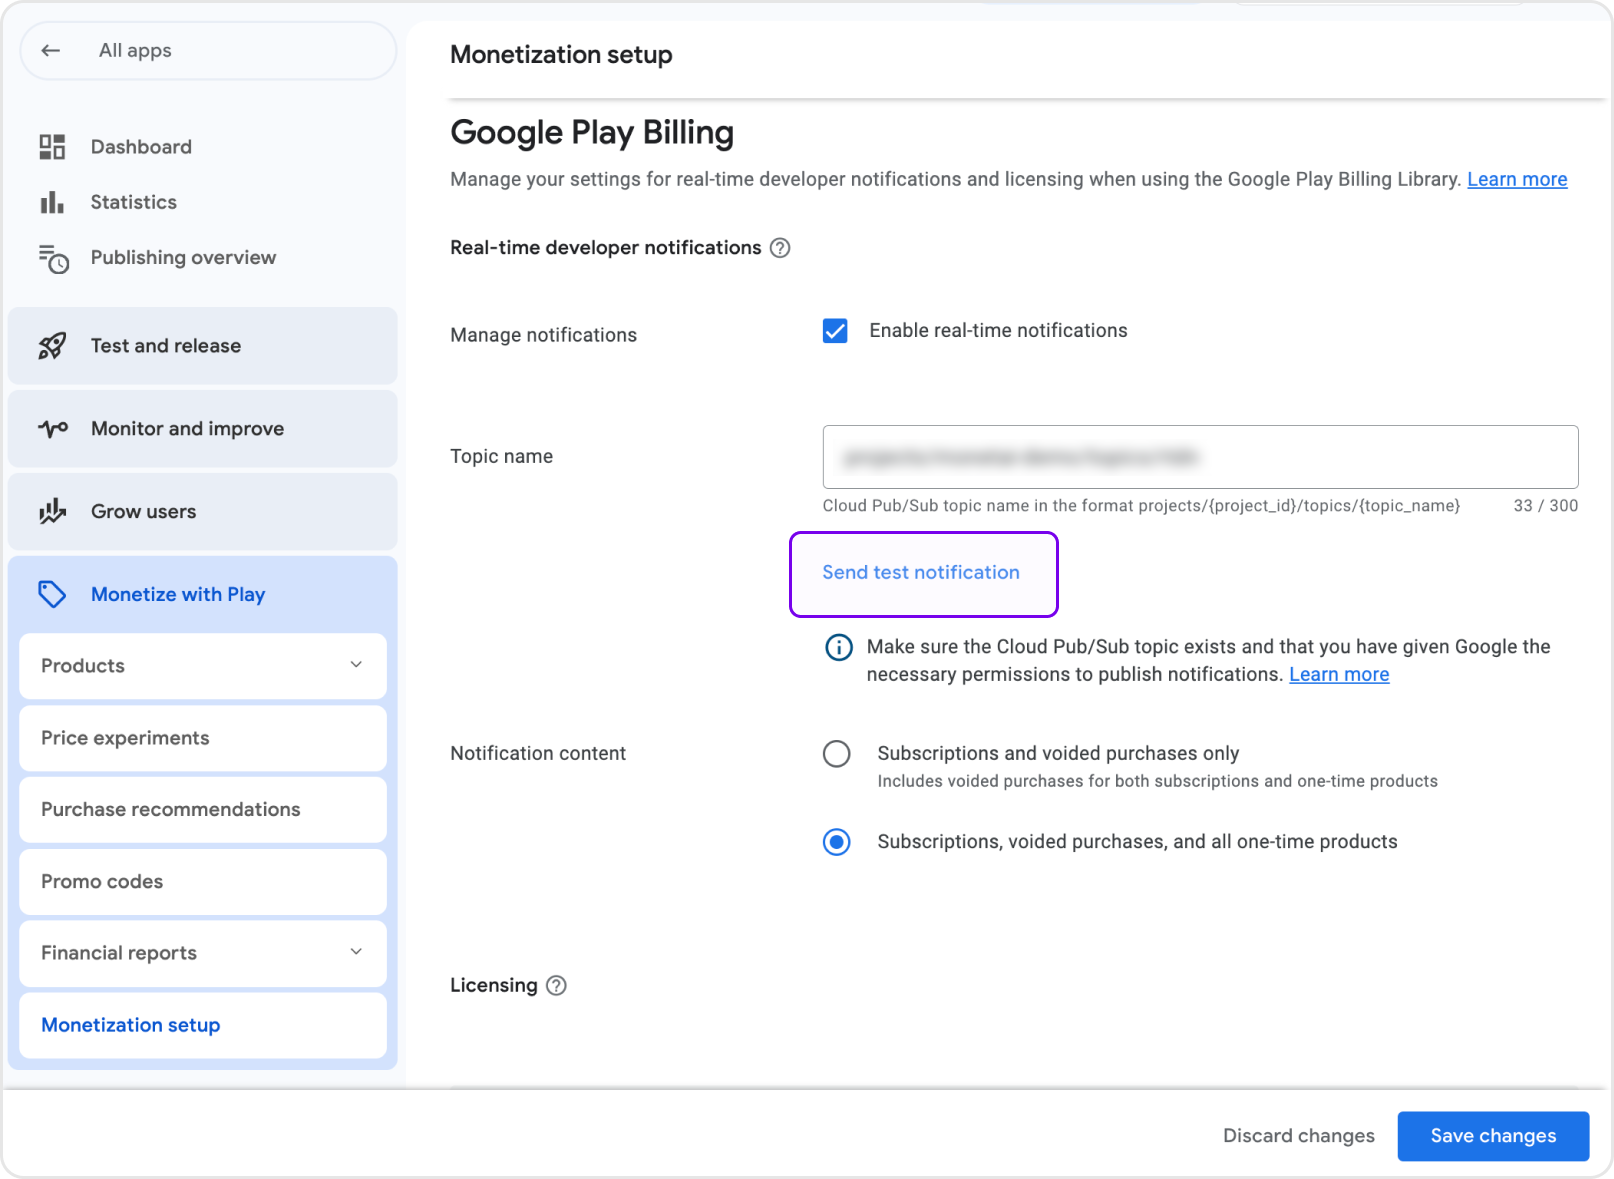Click the Publishing overview clock icon
1614x1179 pixels.
click(x=53, y=258)
